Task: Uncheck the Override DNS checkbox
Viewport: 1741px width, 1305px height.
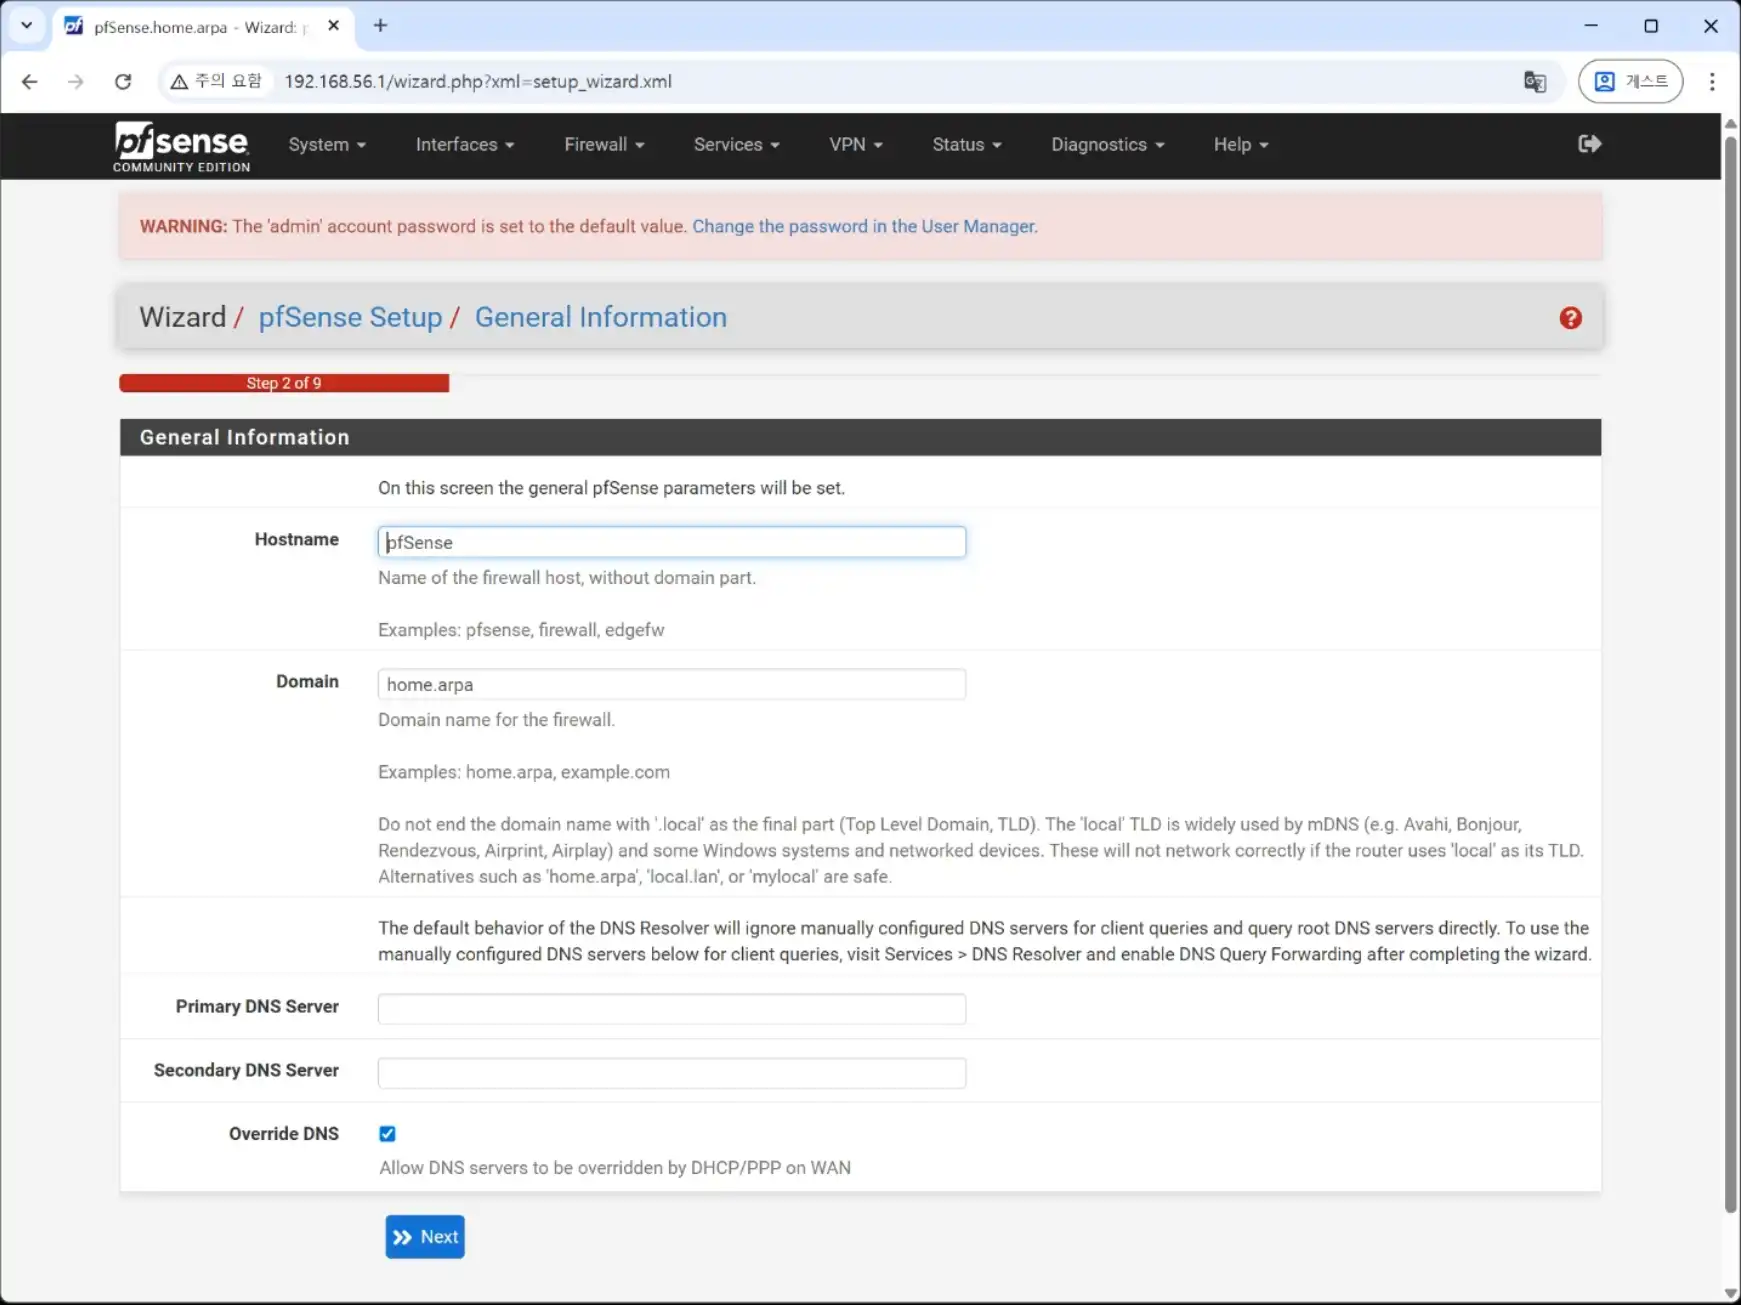Action: point(387,1133)
